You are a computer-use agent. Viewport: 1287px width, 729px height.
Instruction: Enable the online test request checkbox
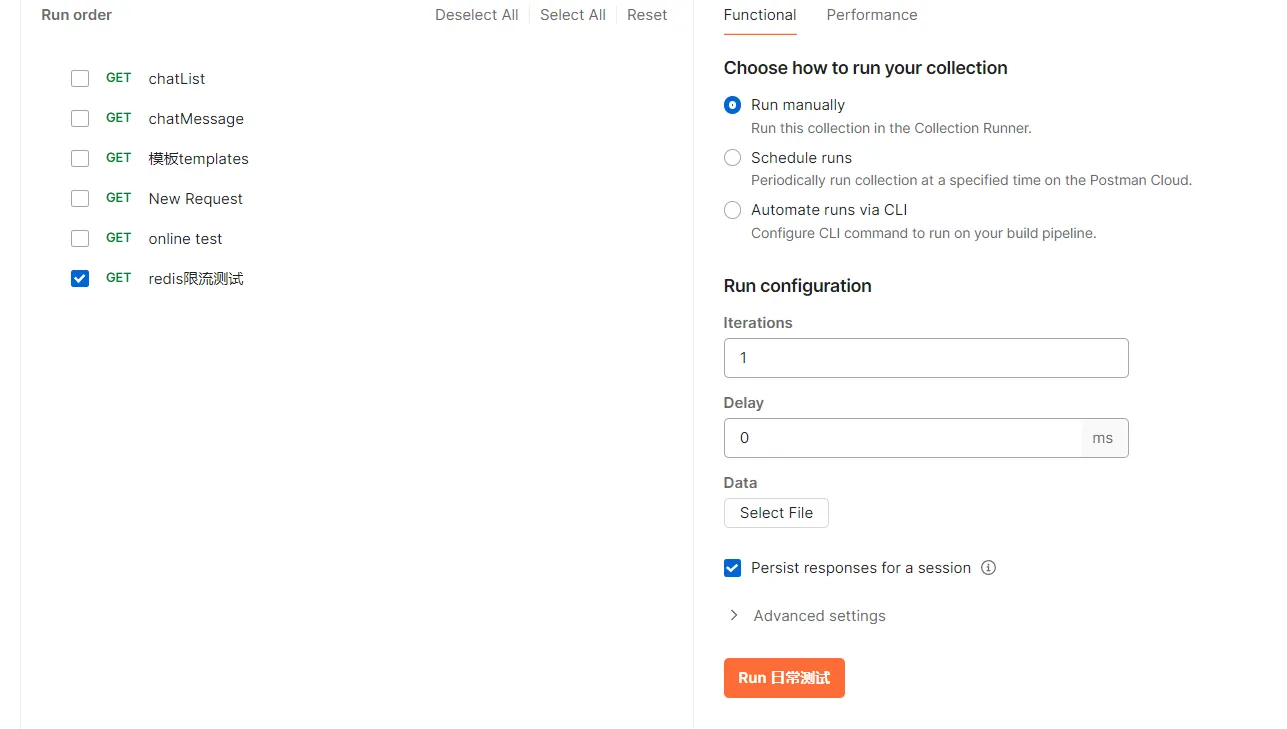click(x=80, y=239)
